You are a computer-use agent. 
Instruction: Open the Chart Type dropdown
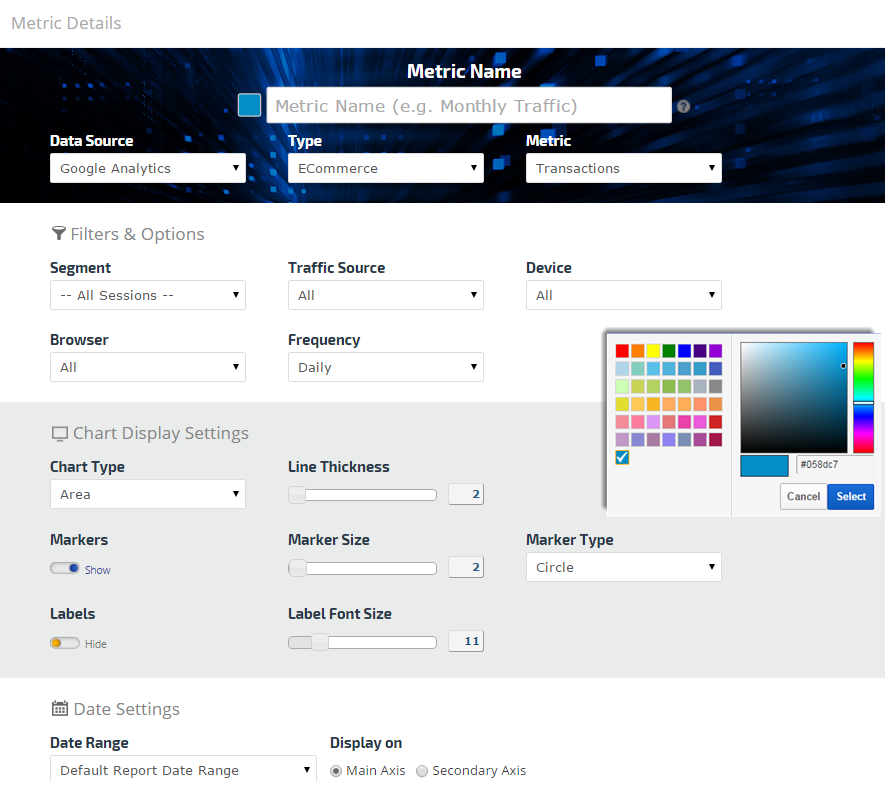click(148, 494)
